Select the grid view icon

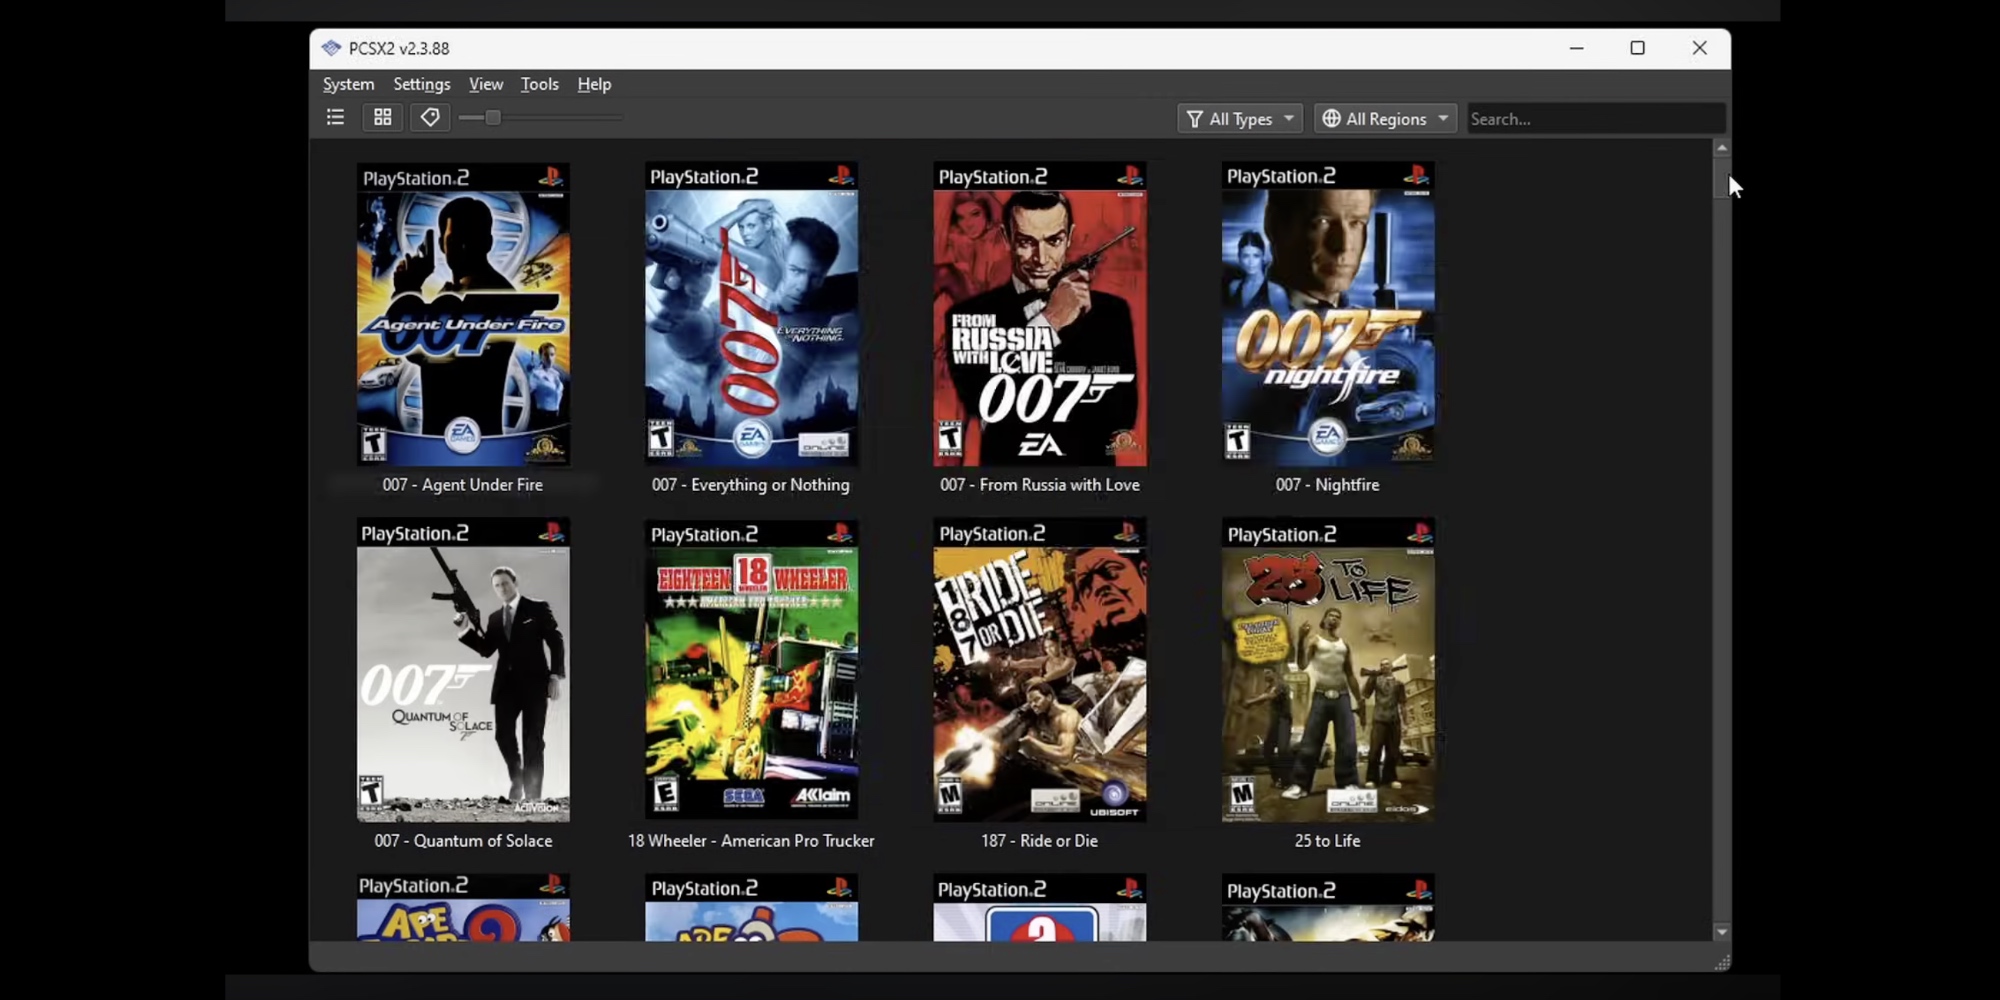382,117
